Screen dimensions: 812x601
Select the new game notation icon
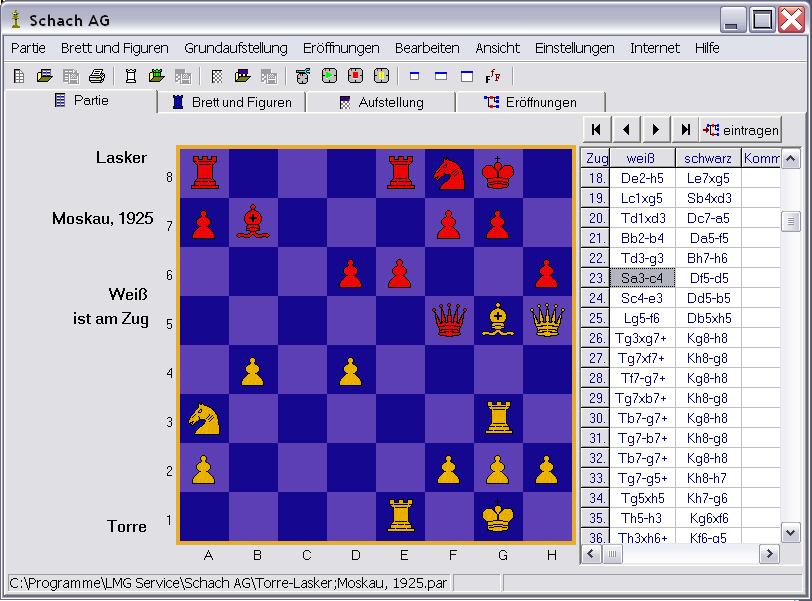18,75
